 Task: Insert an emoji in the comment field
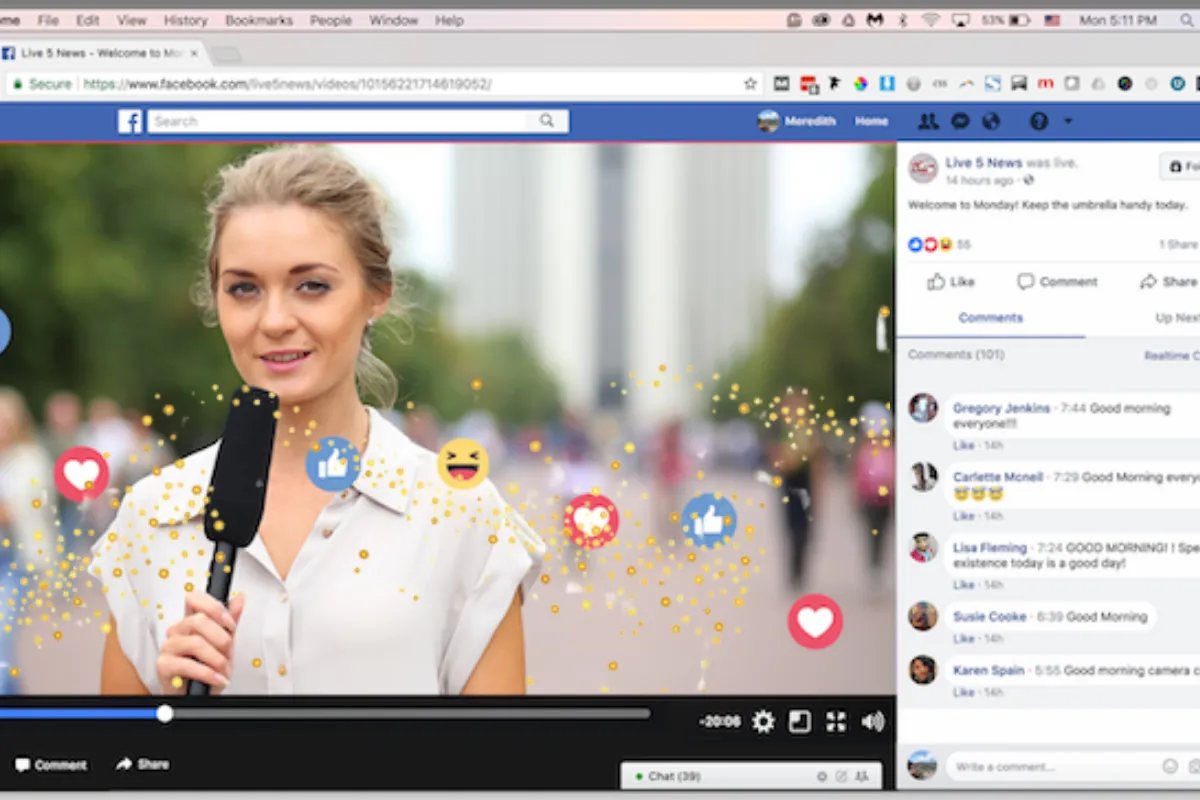(1170, 766)
